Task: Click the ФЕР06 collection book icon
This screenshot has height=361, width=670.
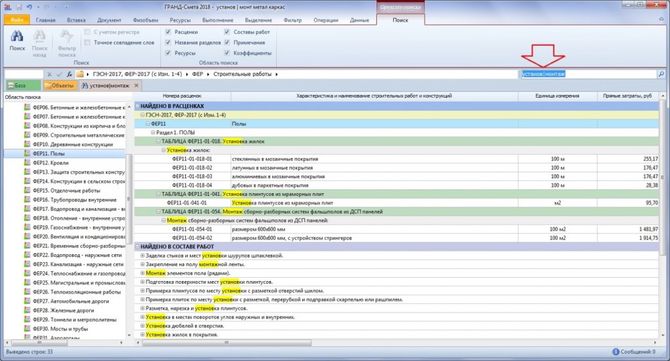Action: (27, 107)
